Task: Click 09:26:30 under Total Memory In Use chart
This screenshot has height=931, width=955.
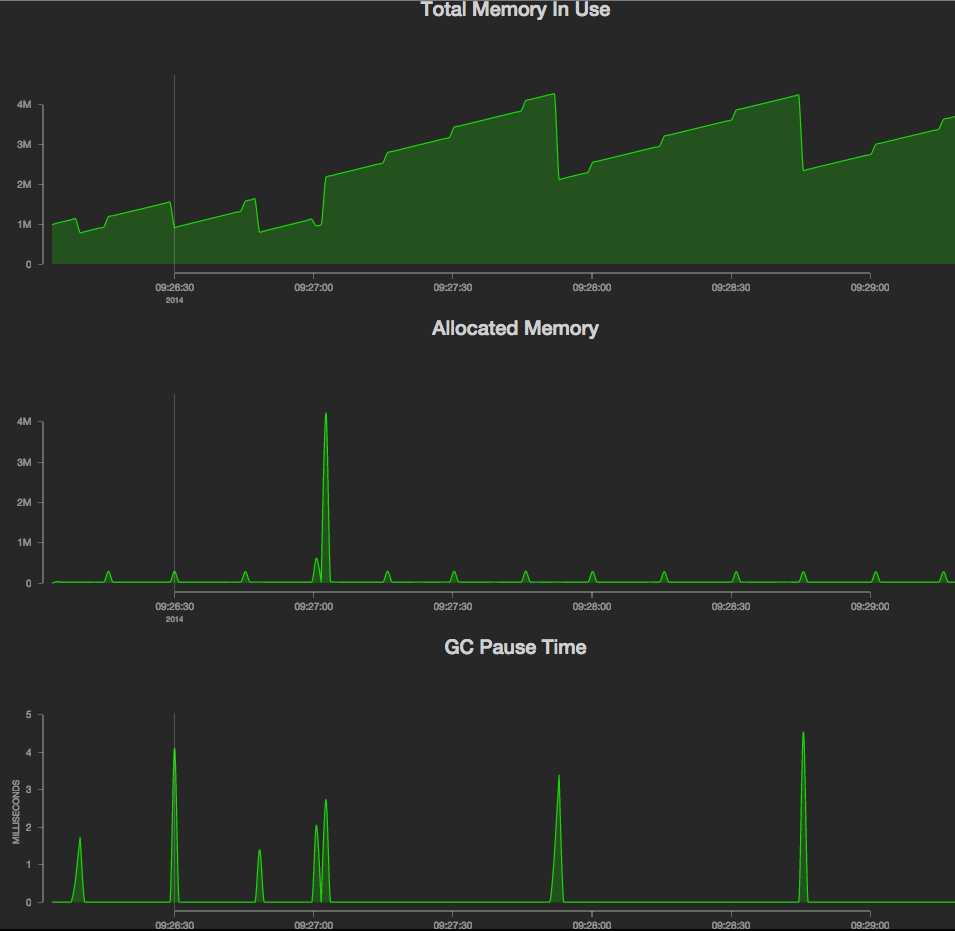Action: click(175, 287)
